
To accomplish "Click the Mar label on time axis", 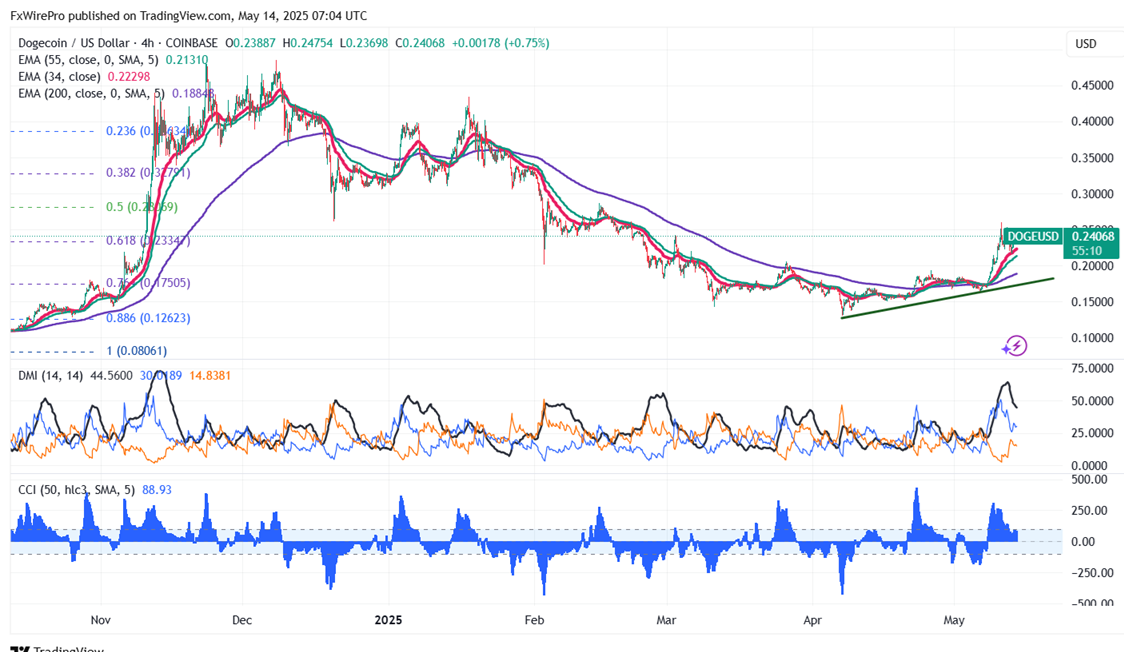I will click(666, 620).
